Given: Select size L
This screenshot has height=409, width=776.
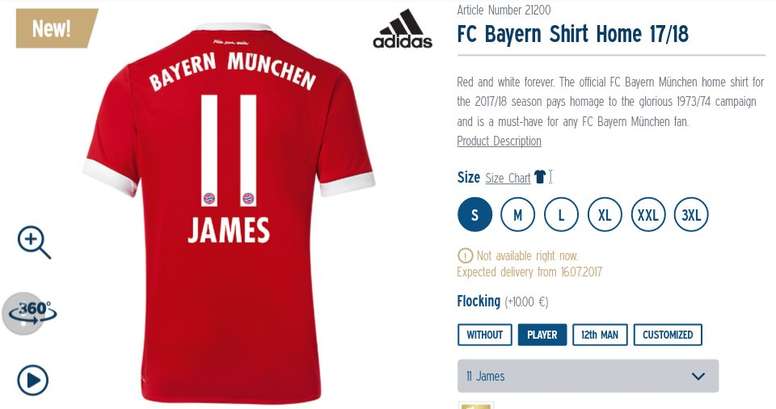Looking at the screenshot, I should click(561, 214).
